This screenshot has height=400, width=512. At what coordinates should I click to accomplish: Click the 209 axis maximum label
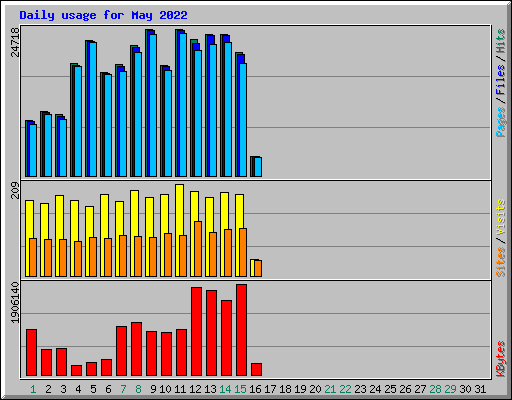tap(15, 190)
